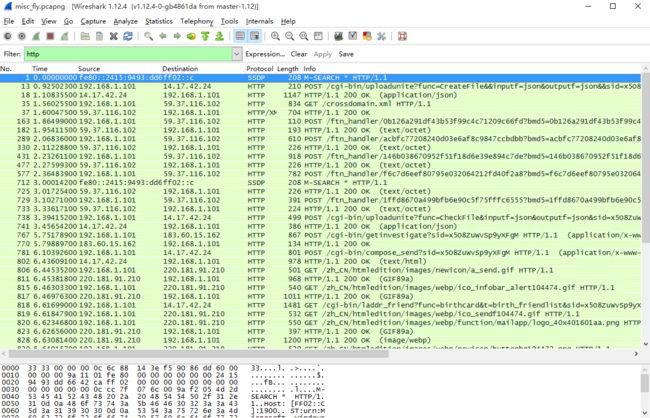Edit capture filters icon
The height and width of the screenshot is (418, 650).
[x=339, y=36]
